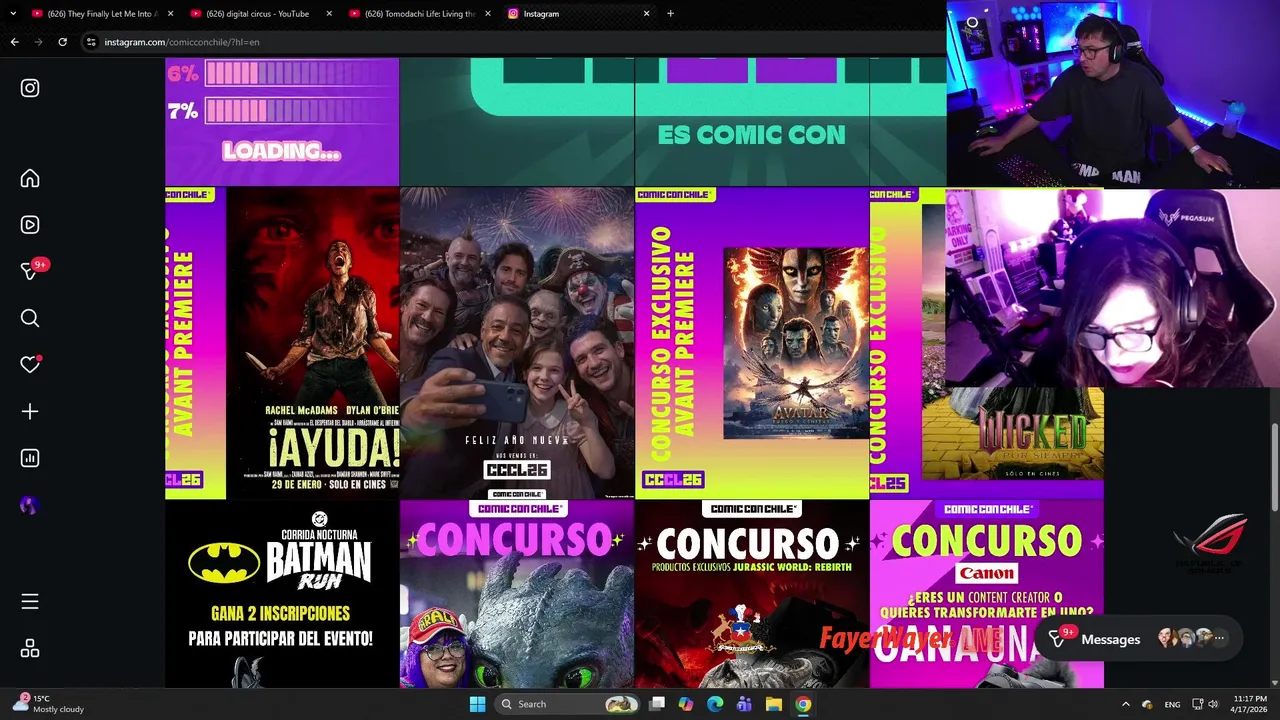Viewport: 1280px width, 720px height.
Task: Go to Instagram Home feed
Action: pos(30,178)
